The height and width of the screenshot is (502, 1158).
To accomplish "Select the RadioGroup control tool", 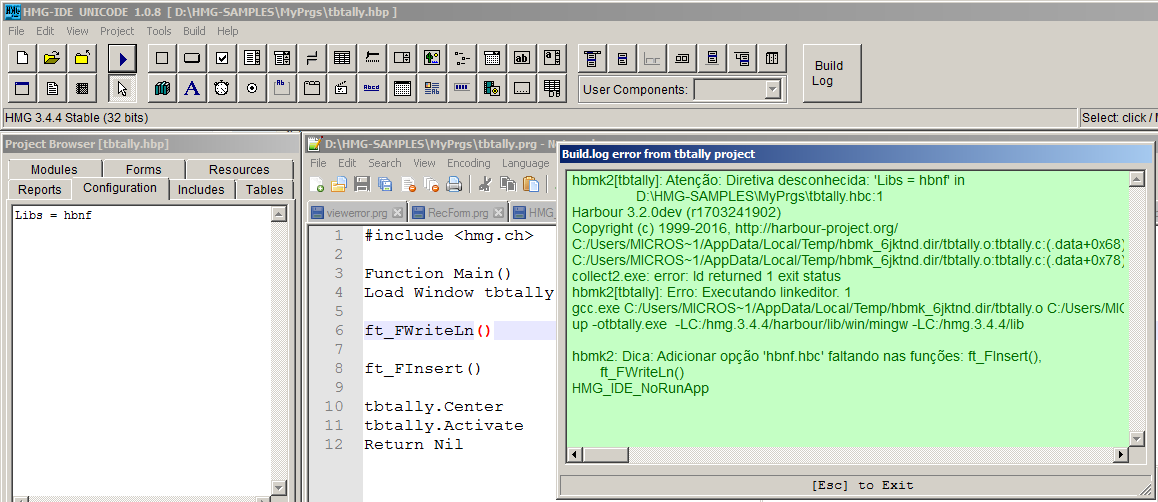I will 252,89.
